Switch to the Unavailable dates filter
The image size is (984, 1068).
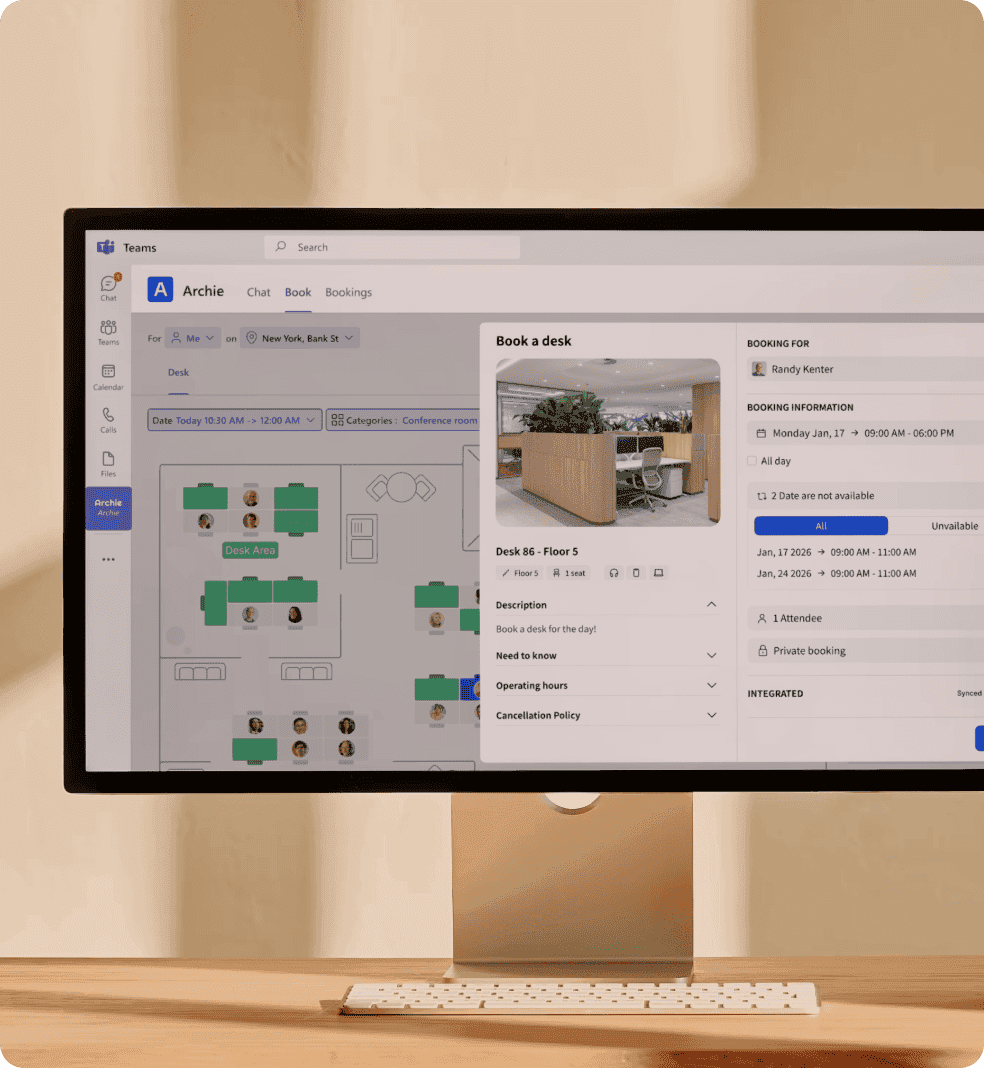pos(954,526)
